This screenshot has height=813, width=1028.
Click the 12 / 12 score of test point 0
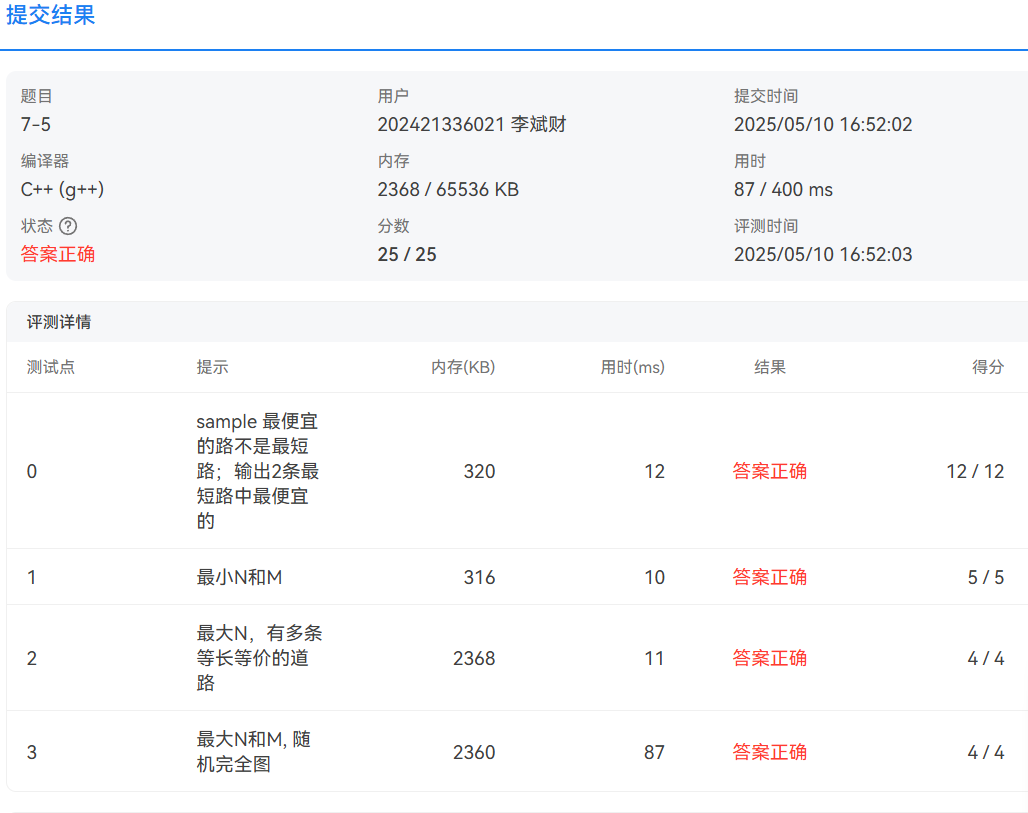[x=975, y=471]
